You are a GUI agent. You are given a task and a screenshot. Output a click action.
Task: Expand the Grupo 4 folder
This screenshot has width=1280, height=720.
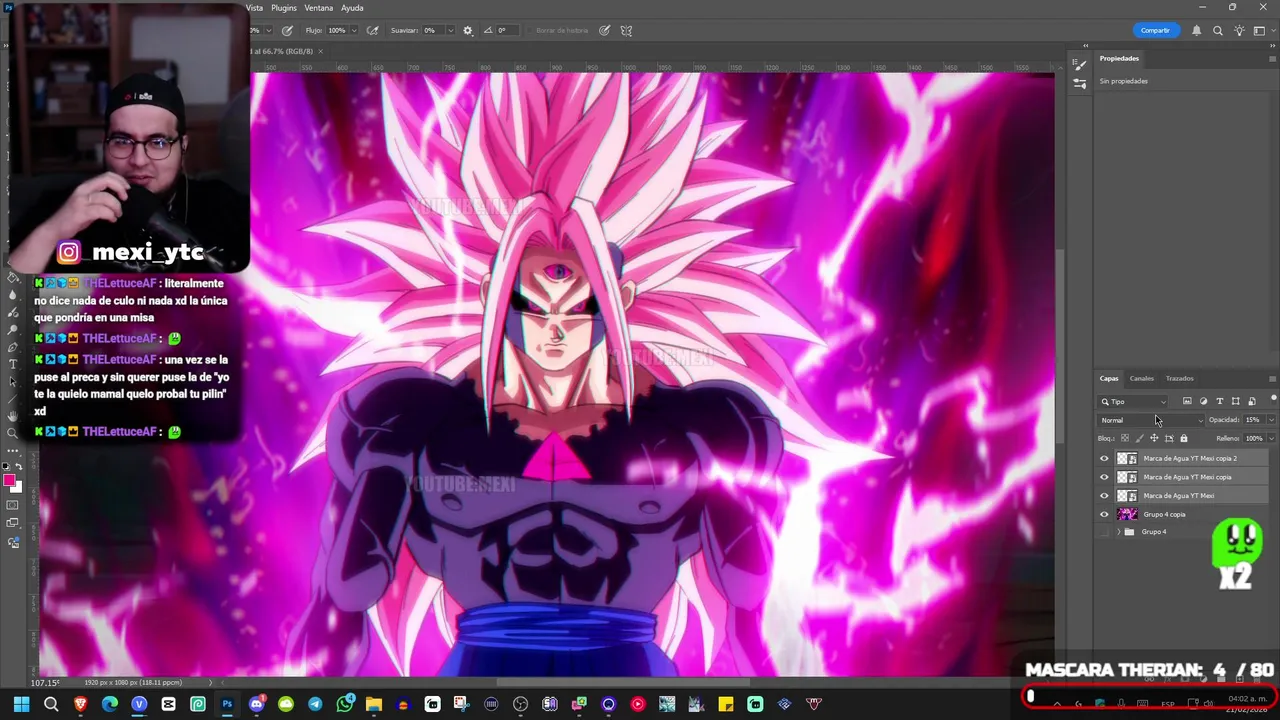coord(1118,532)
